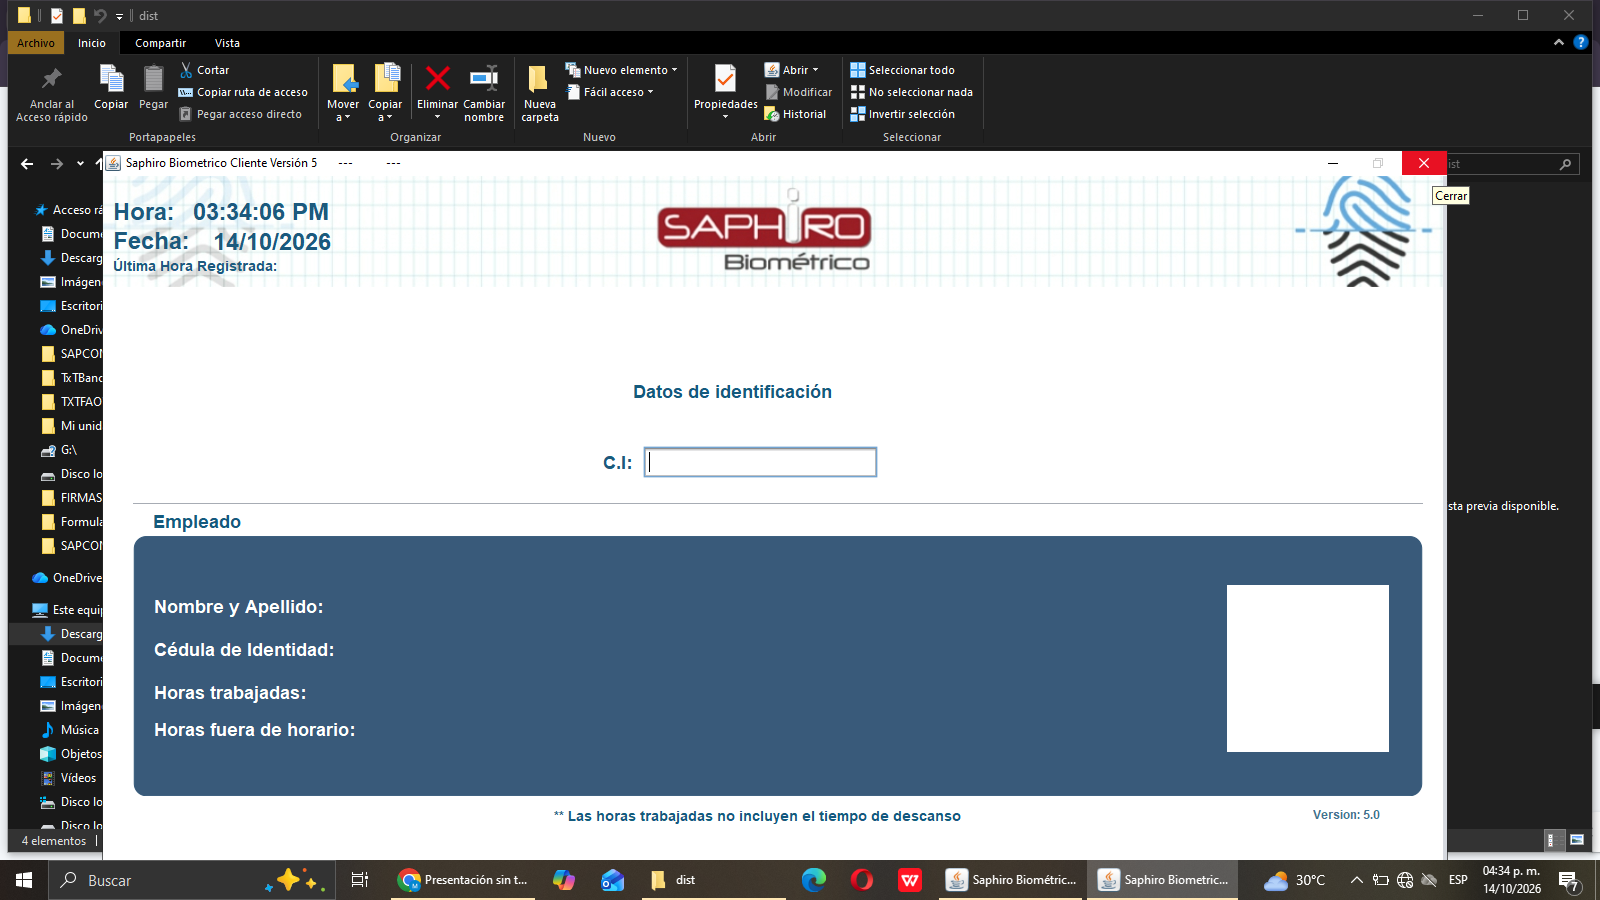Go back with Explorer back arrow

coord(27,164)
